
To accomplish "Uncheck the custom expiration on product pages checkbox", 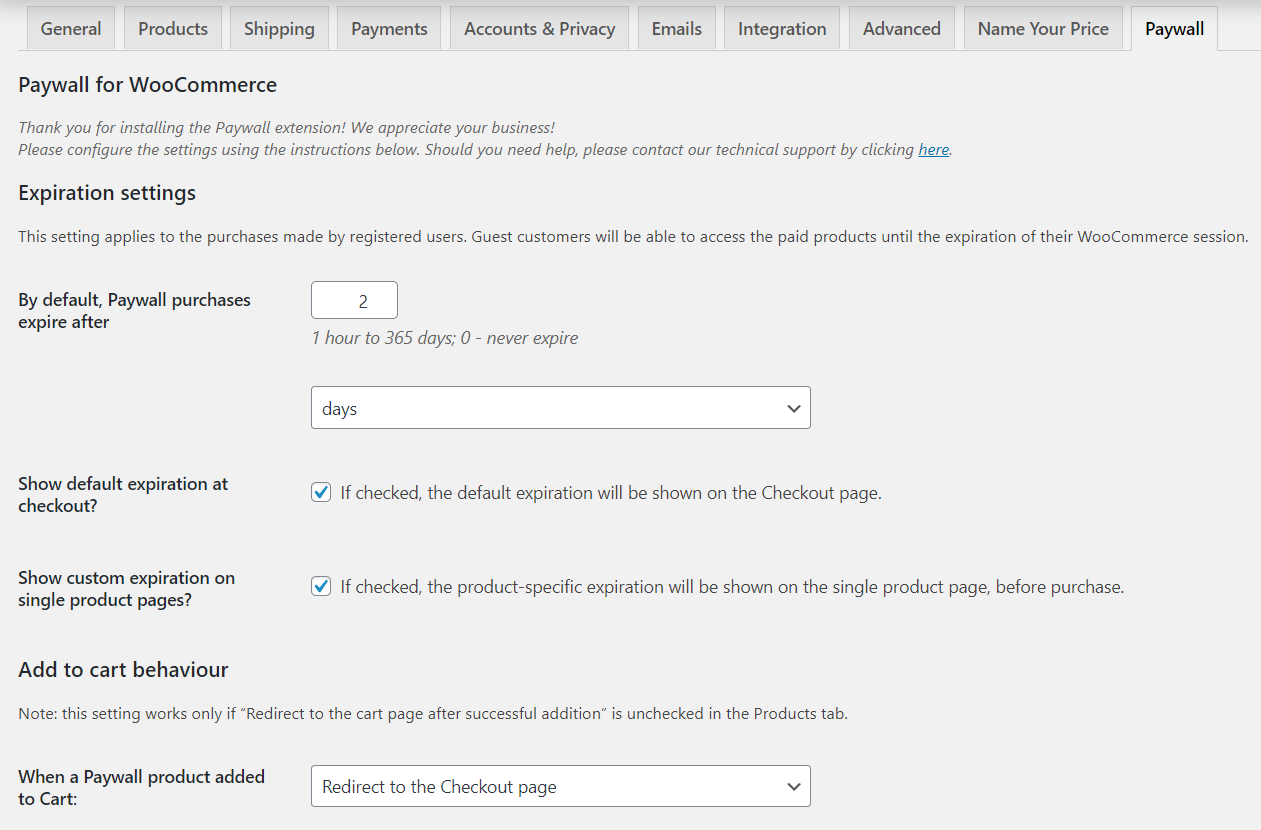I will (321, 586).
